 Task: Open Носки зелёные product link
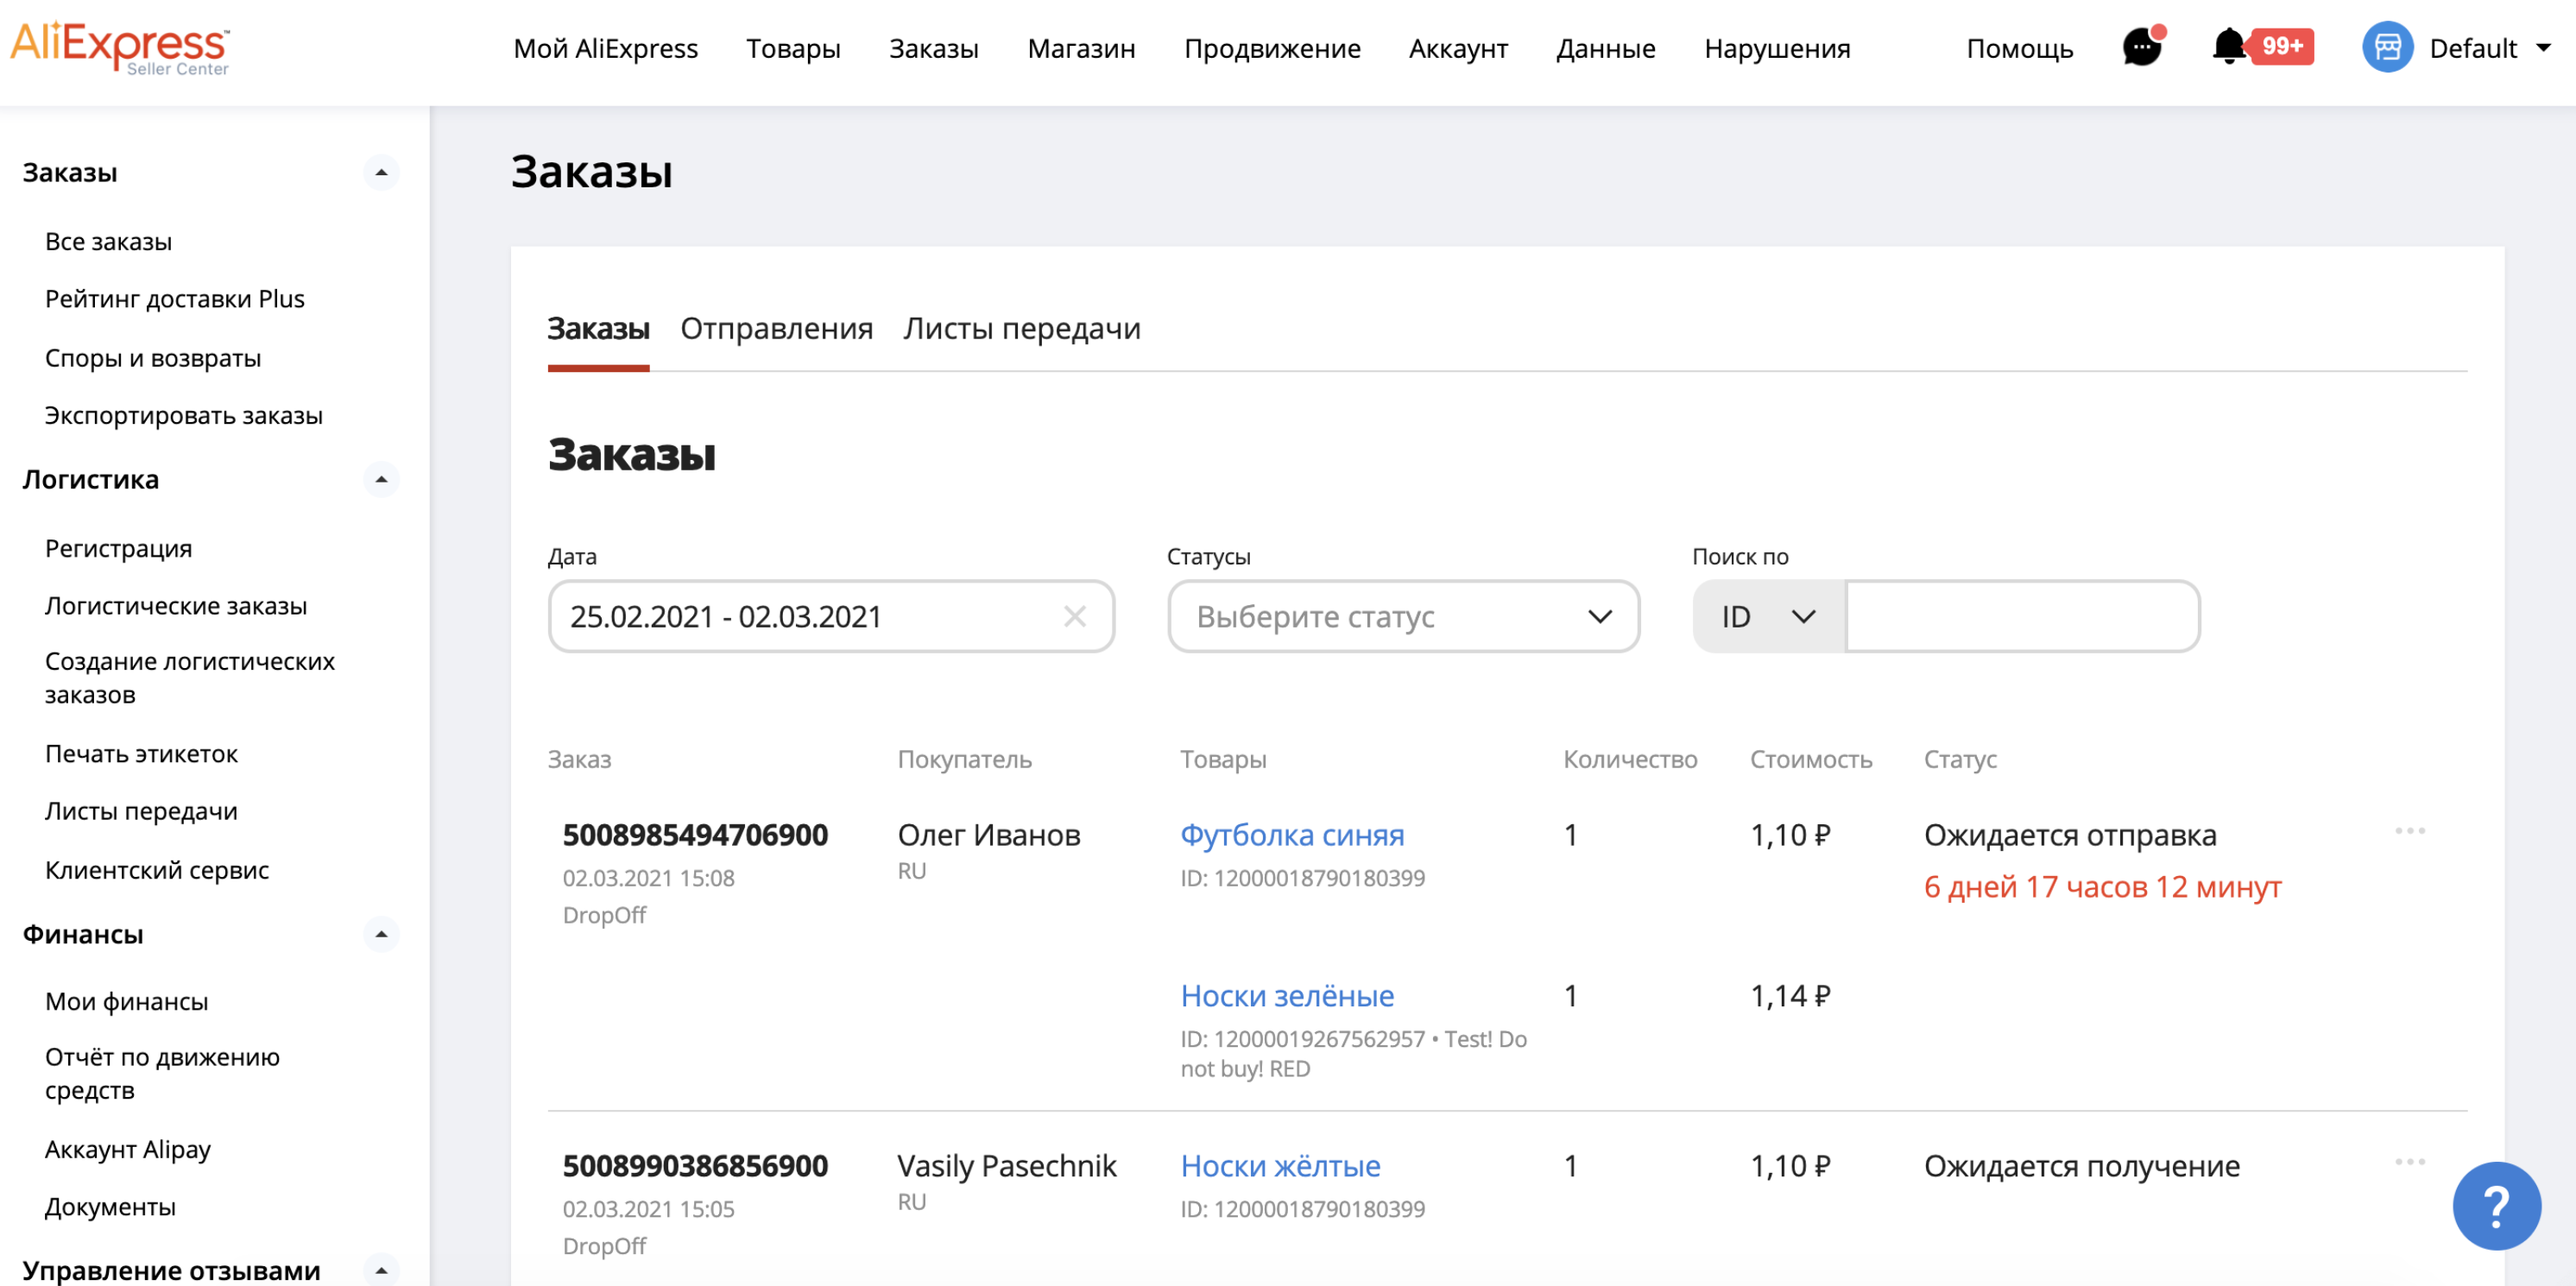click(1287, 995)
